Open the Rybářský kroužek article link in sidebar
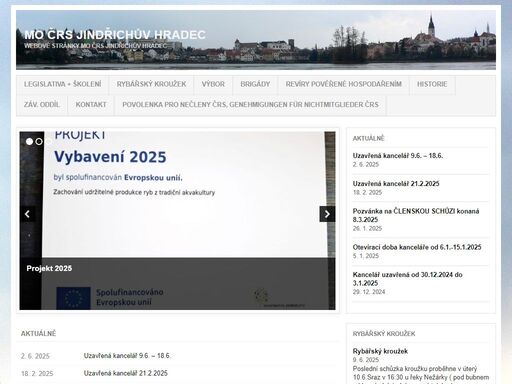Screen dimensions: 512x384 point(380,351)
